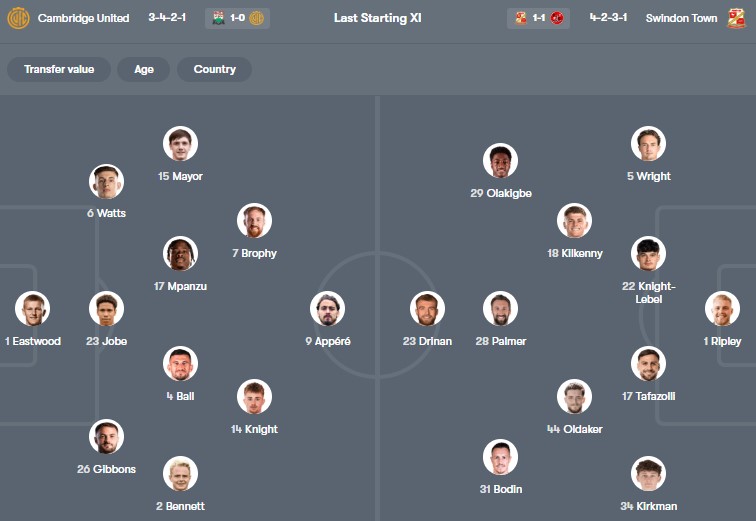The image size is (756, 521).
Task: Click Mpanzu's player photo
Action: (x=180, y=254)
